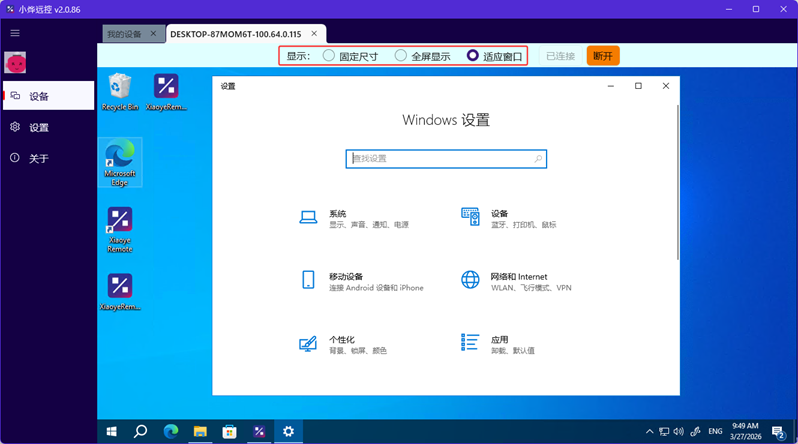Click the orange 断开 button
Screen dimensions: 798x444
(x=603, y=56)
